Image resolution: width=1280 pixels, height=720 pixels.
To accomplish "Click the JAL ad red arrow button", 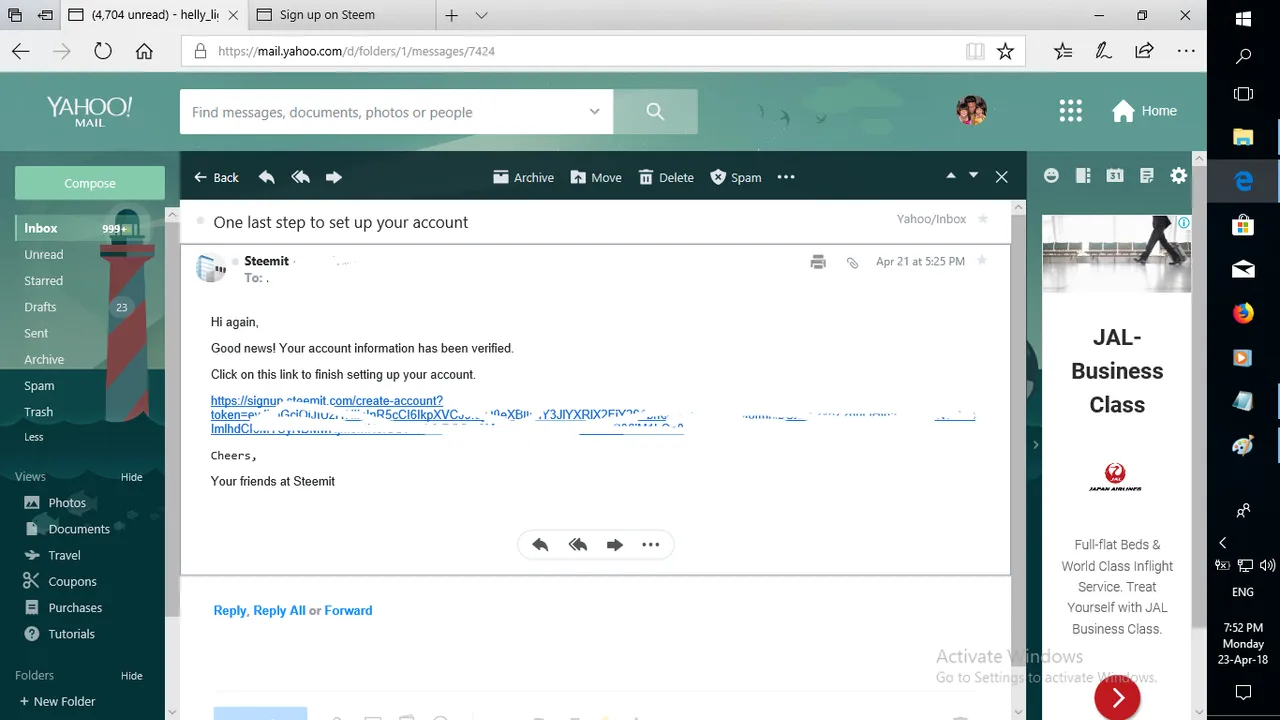I will tap(1117, 697).
